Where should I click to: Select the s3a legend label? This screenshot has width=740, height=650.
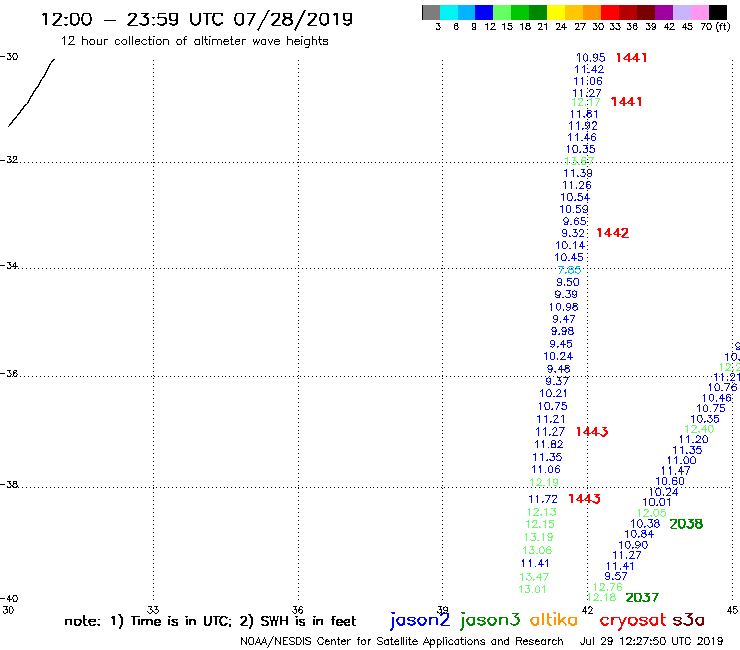click(688, 620)
